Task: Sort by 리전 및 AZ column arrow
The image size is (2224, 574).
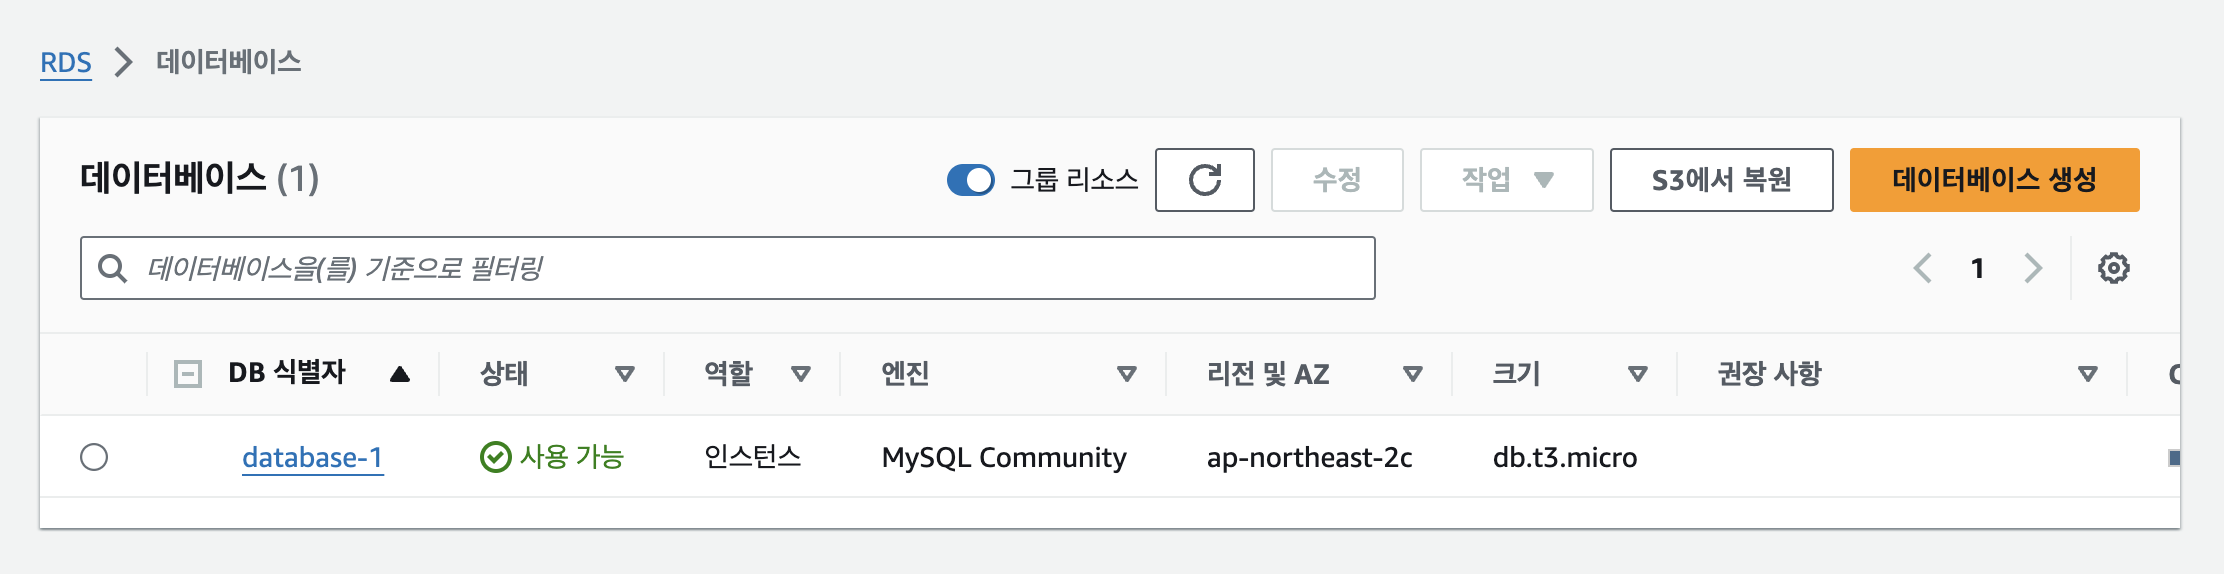Action: coord(1413,374)
